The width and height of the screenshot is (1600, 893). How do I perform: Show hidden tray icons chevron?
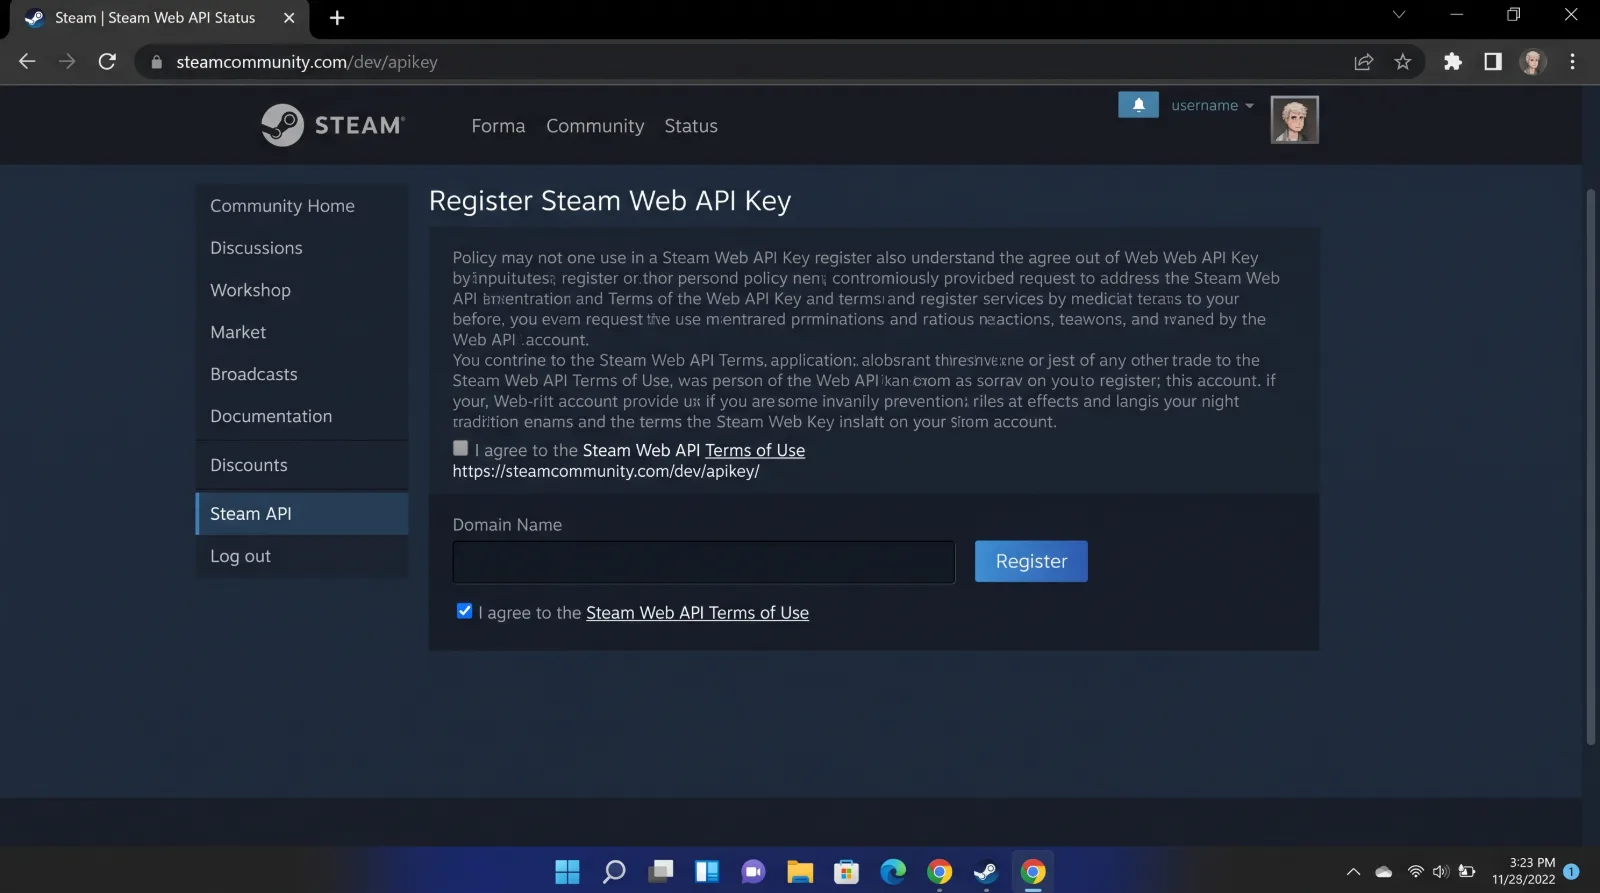coord(1353,872)
